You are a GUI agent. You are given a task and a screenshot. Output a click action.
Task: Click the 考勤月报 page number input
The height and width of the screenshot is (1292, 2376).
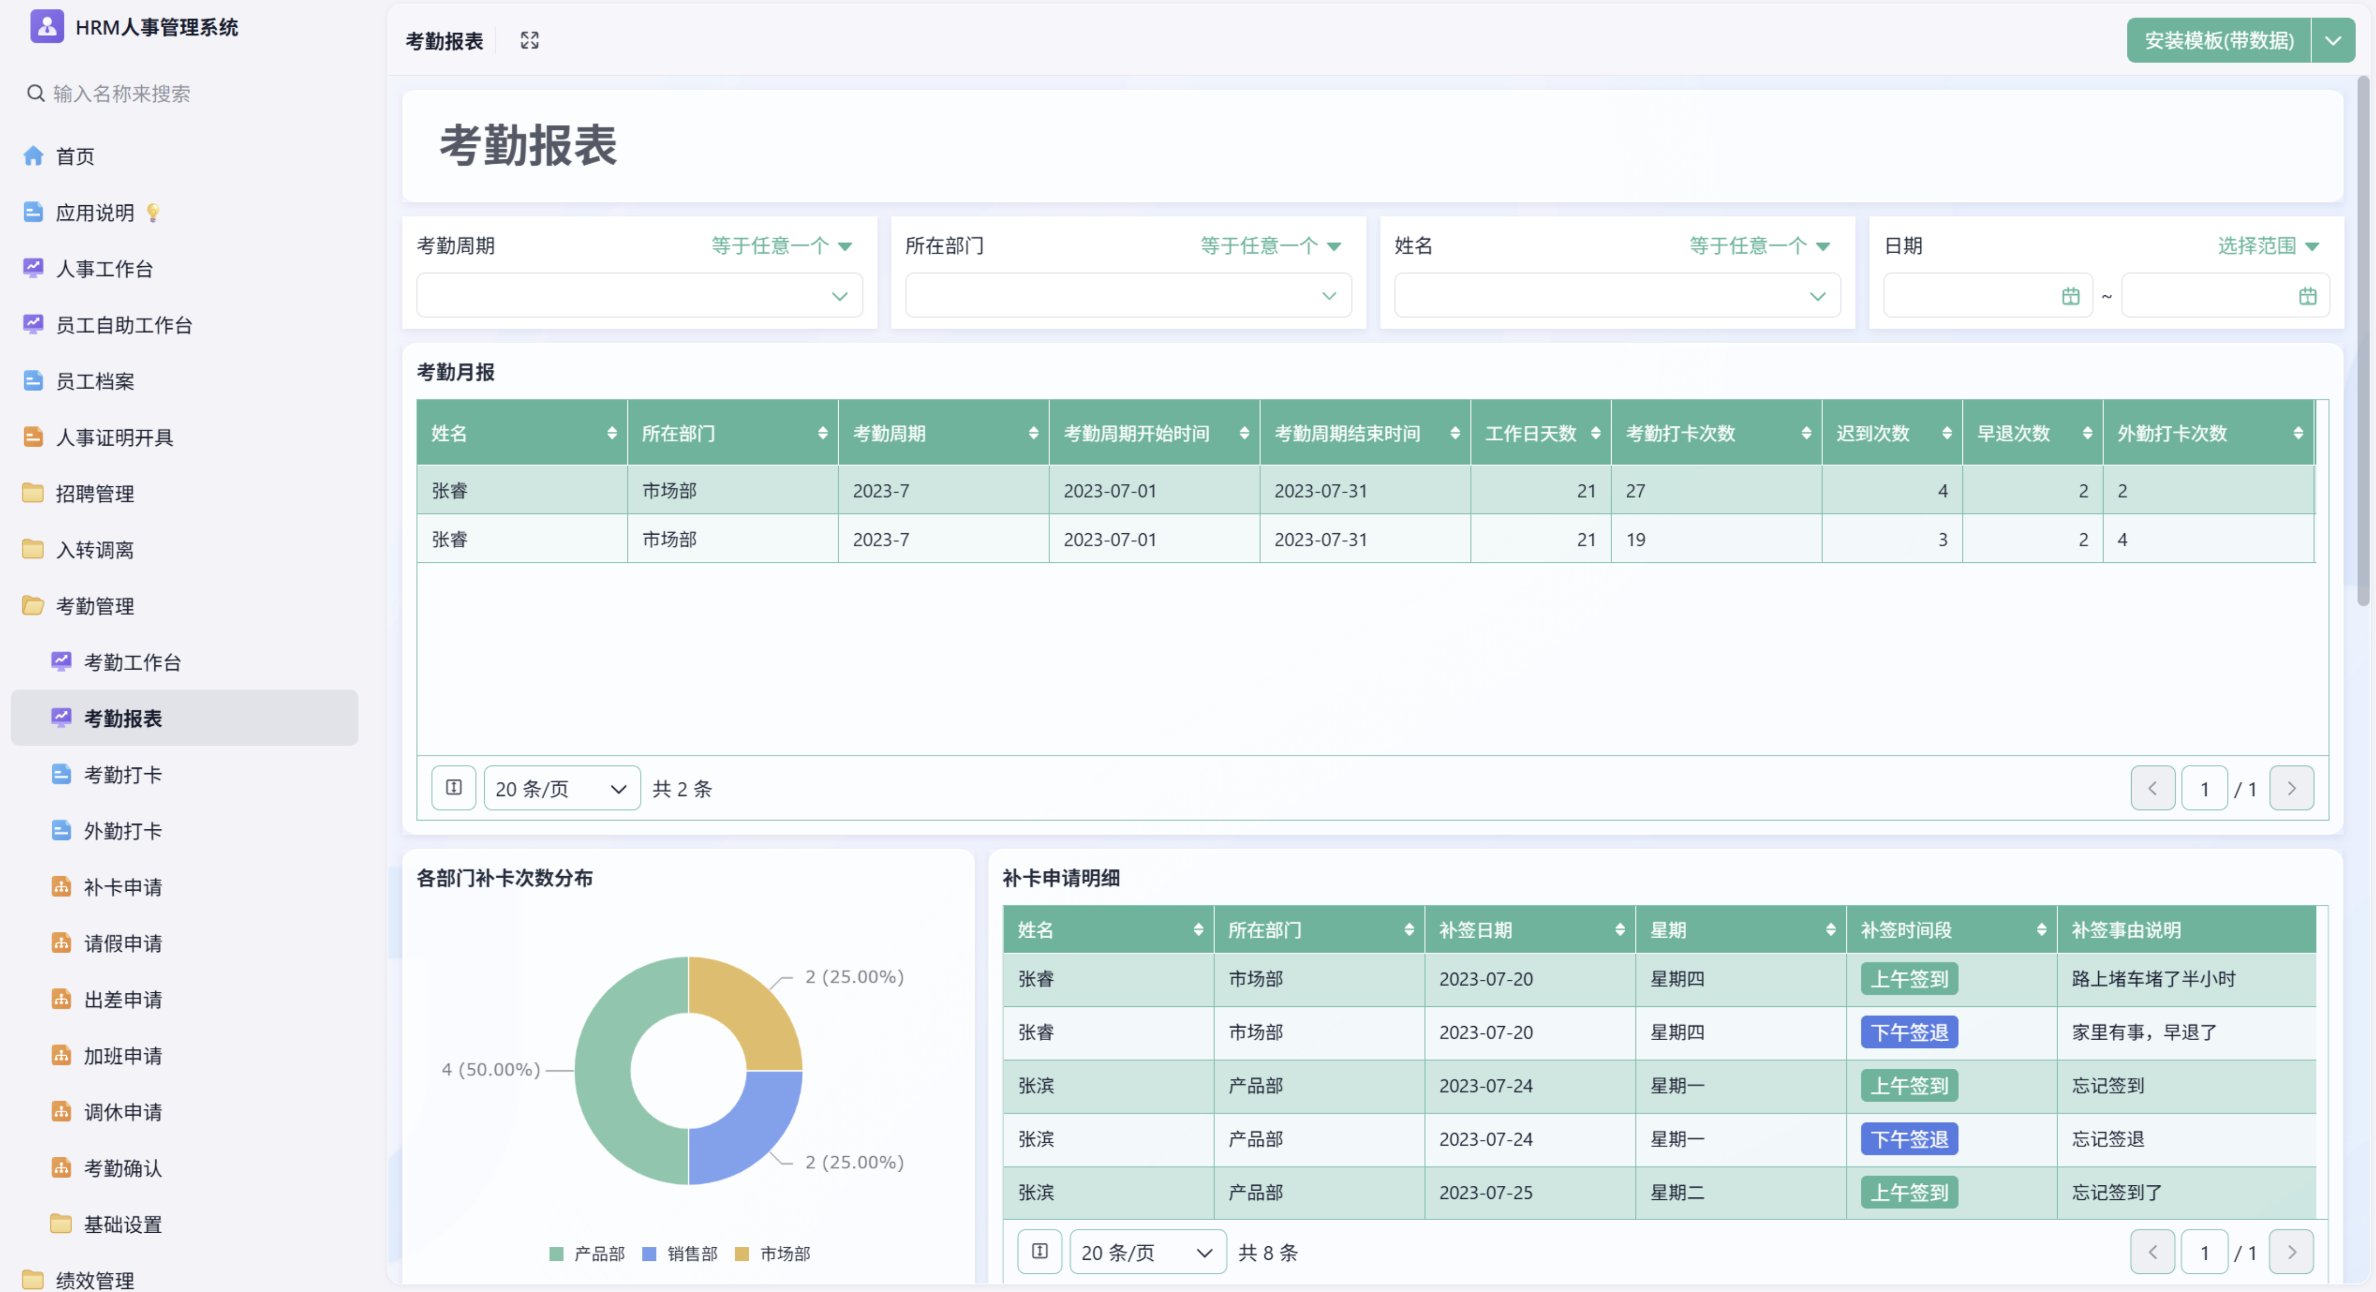tap(2204, 788)
